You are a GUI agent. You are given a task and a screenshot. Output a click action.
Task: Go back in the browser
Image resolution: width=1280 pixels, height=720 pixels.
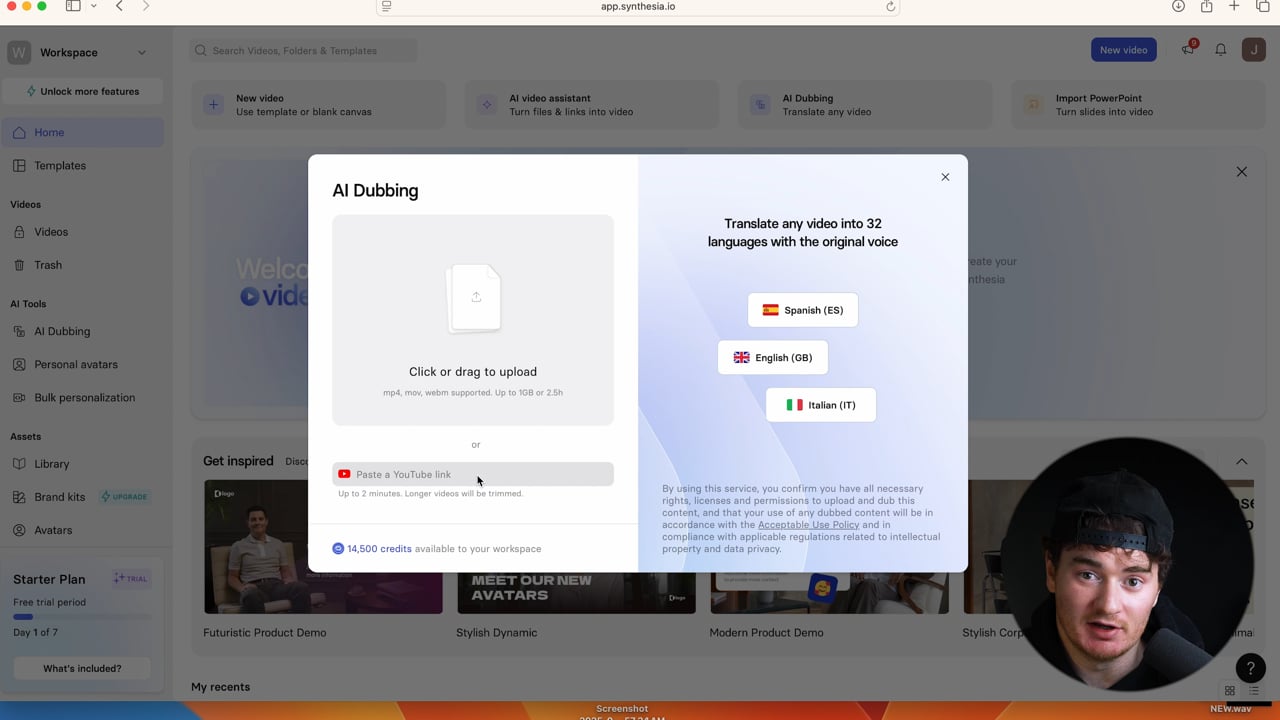(x=119, y=6)
